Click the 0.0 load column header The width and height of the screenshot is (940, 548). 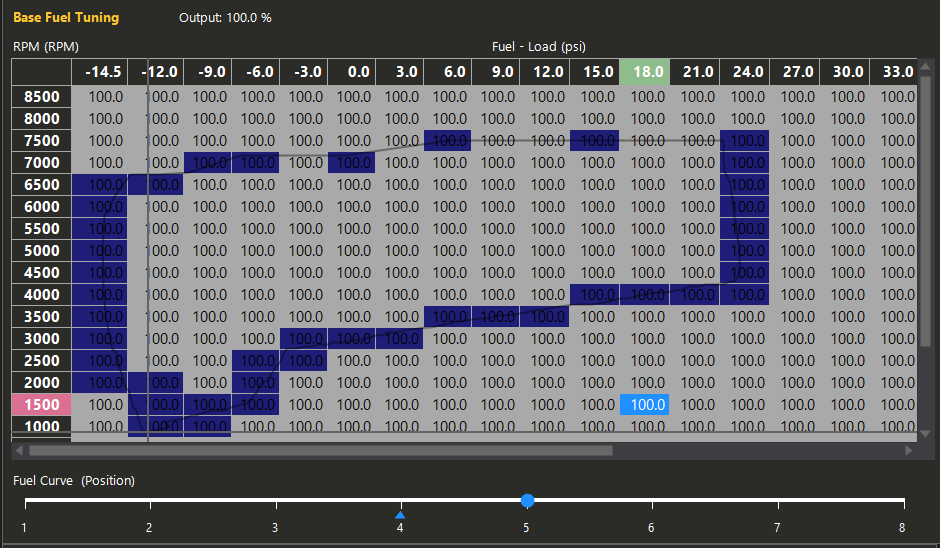[x=351, y=72]
